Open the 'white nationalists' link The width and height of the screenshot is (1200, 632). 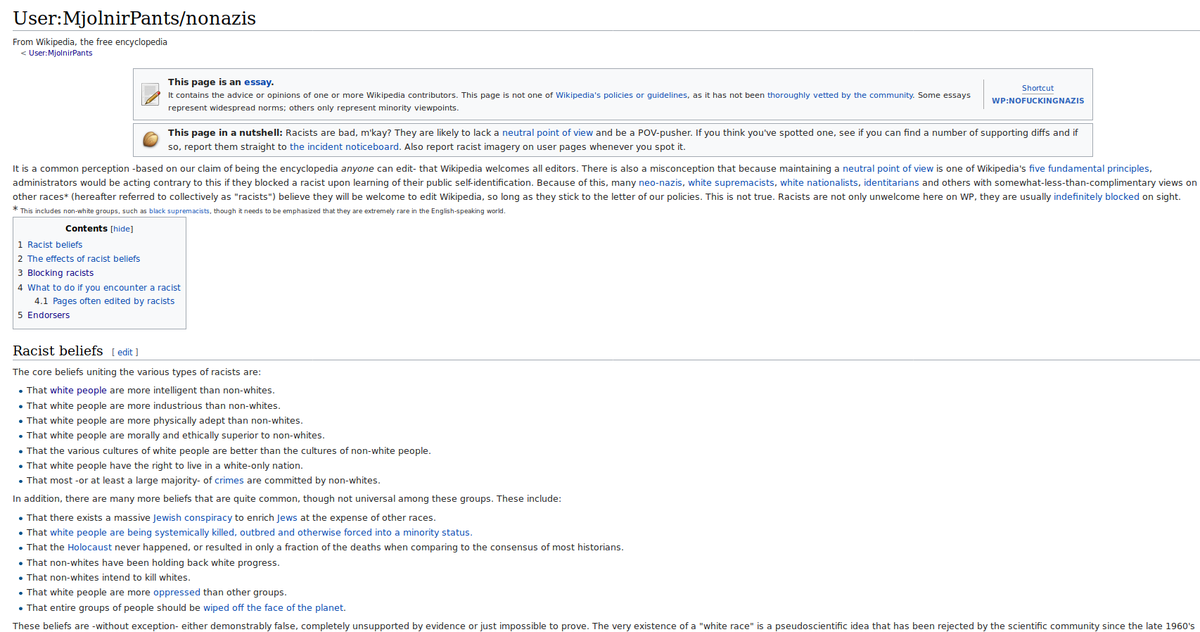point(820,183)
